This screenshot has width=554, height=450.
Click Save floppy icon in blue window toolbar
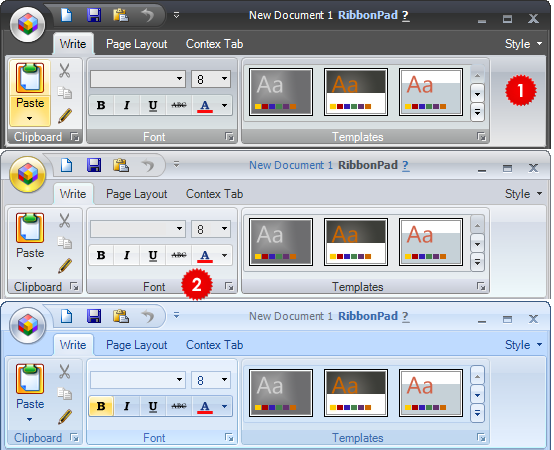click(x=94, y=316)
